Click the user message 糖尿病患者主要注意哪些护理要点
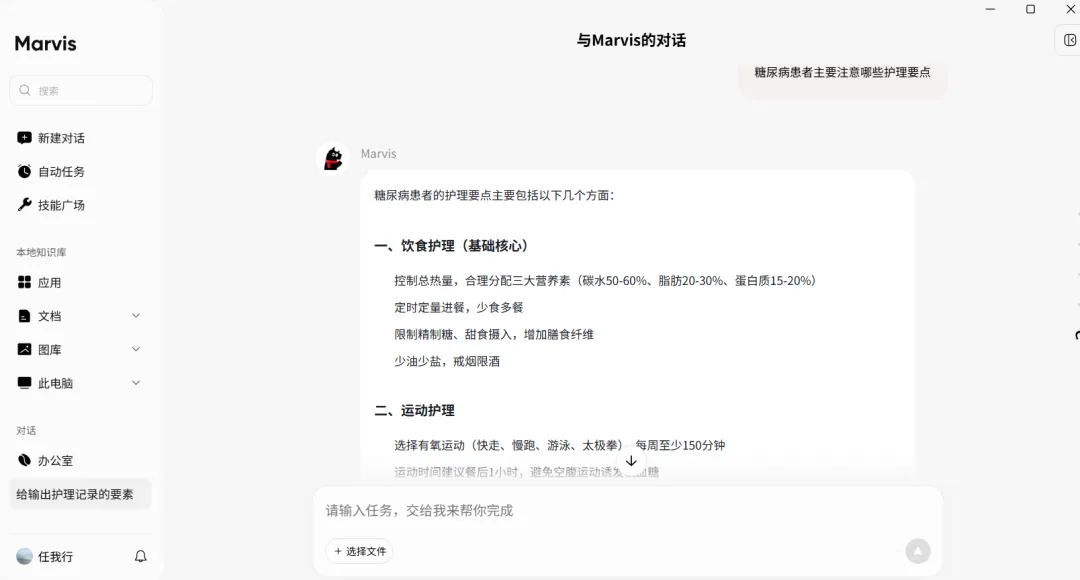This screenshot has height=580, width=1080. [x=842, y=72]
